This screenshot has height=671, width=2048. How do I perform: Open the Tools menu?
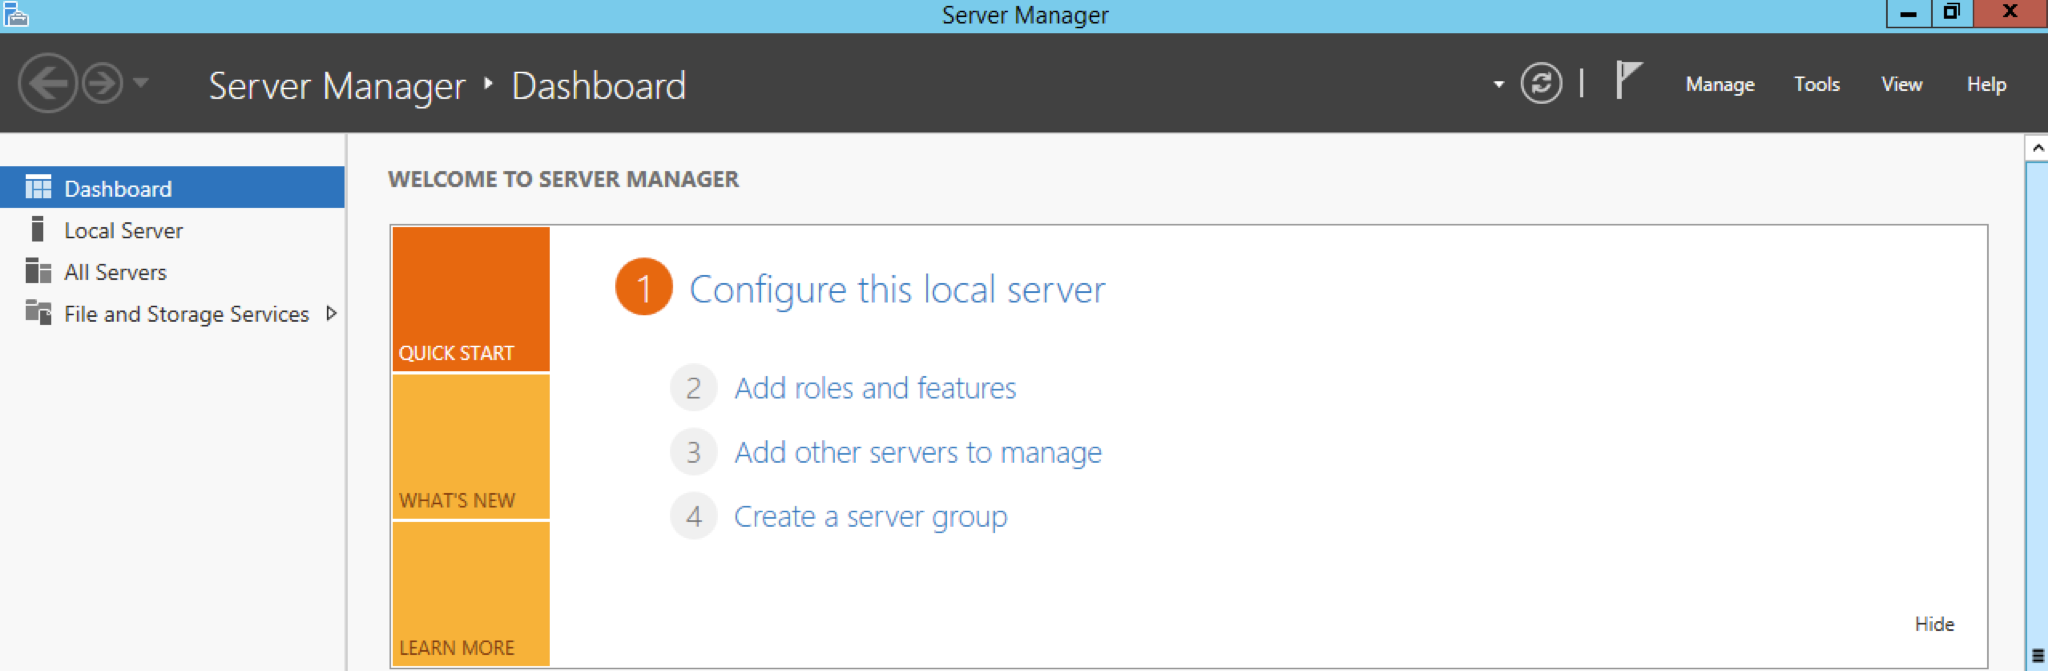pos(1816,84)
